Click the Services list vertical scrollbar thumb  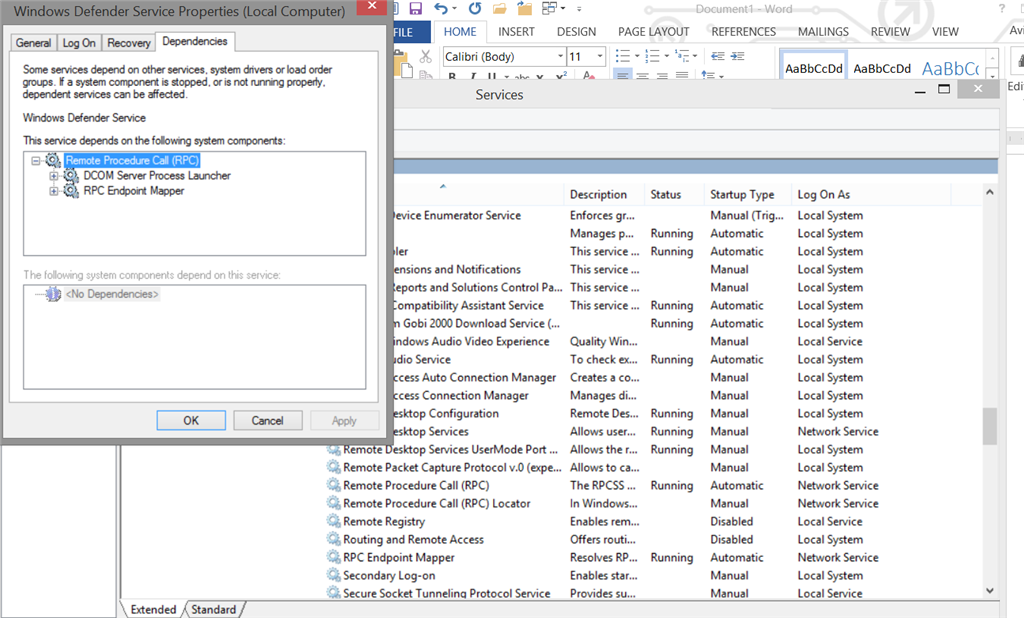click(x=990, y=426)
